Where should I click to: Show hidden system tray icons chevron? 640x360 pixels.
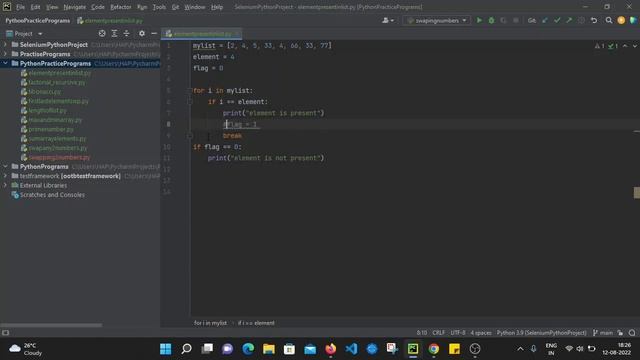tap(520, 349)
